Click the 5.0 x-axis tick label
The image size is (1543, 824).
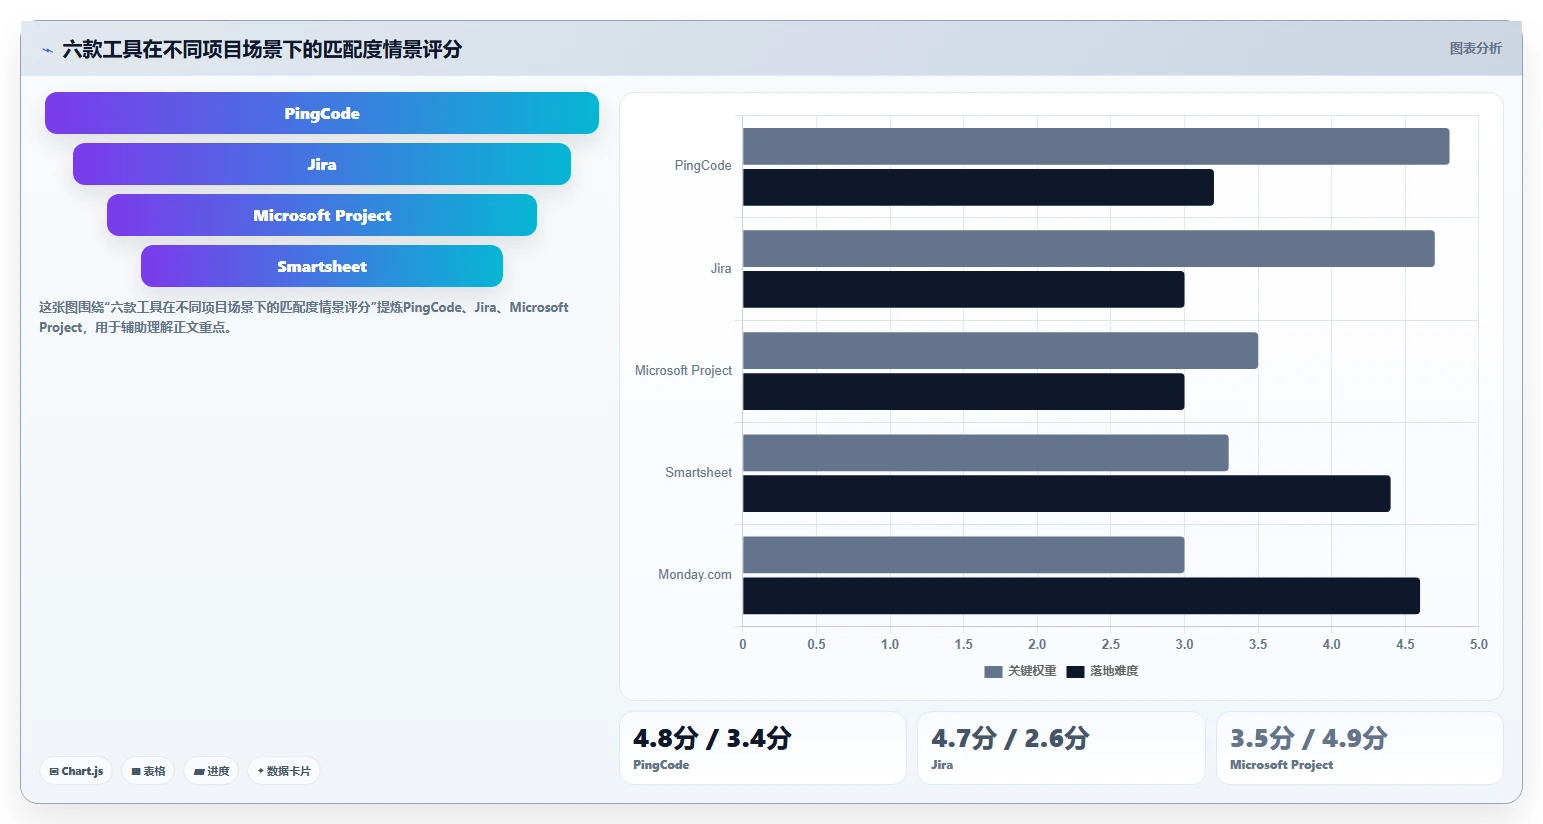click(x=1478, y=644)
